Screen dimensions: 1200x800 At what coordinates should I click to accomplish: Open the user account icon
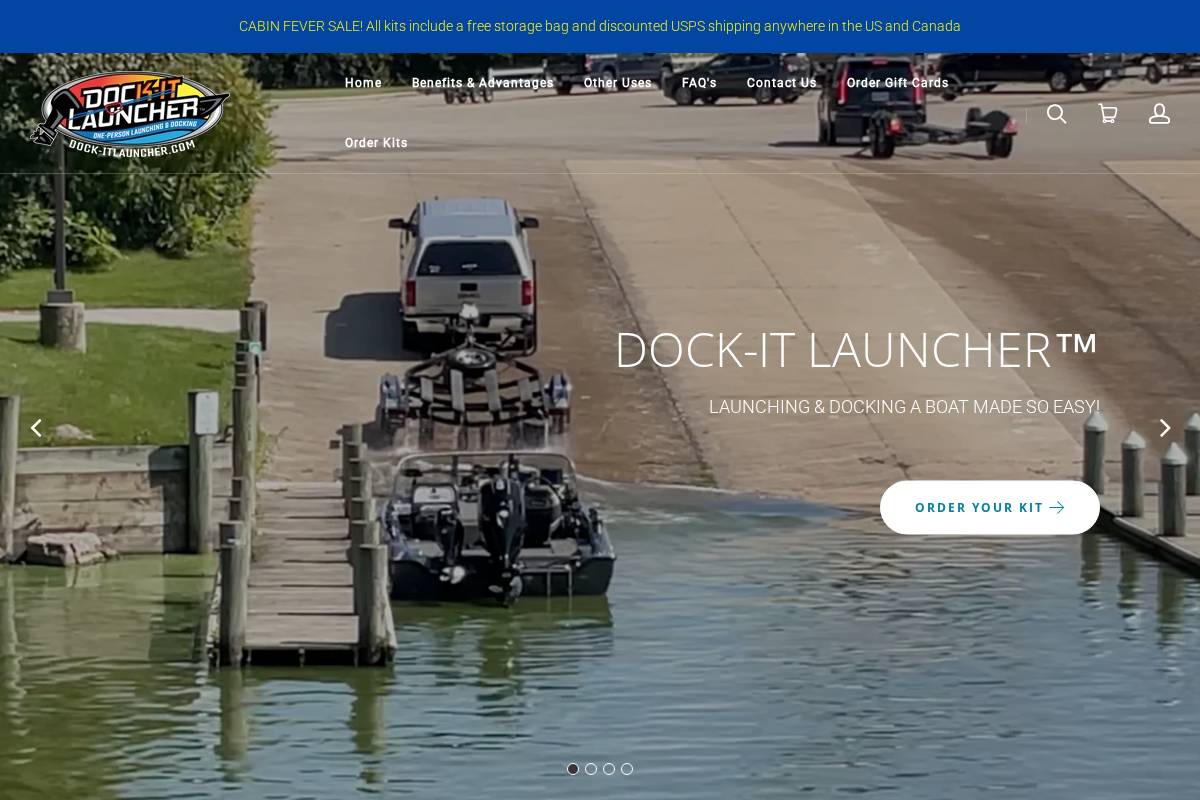1159,114
